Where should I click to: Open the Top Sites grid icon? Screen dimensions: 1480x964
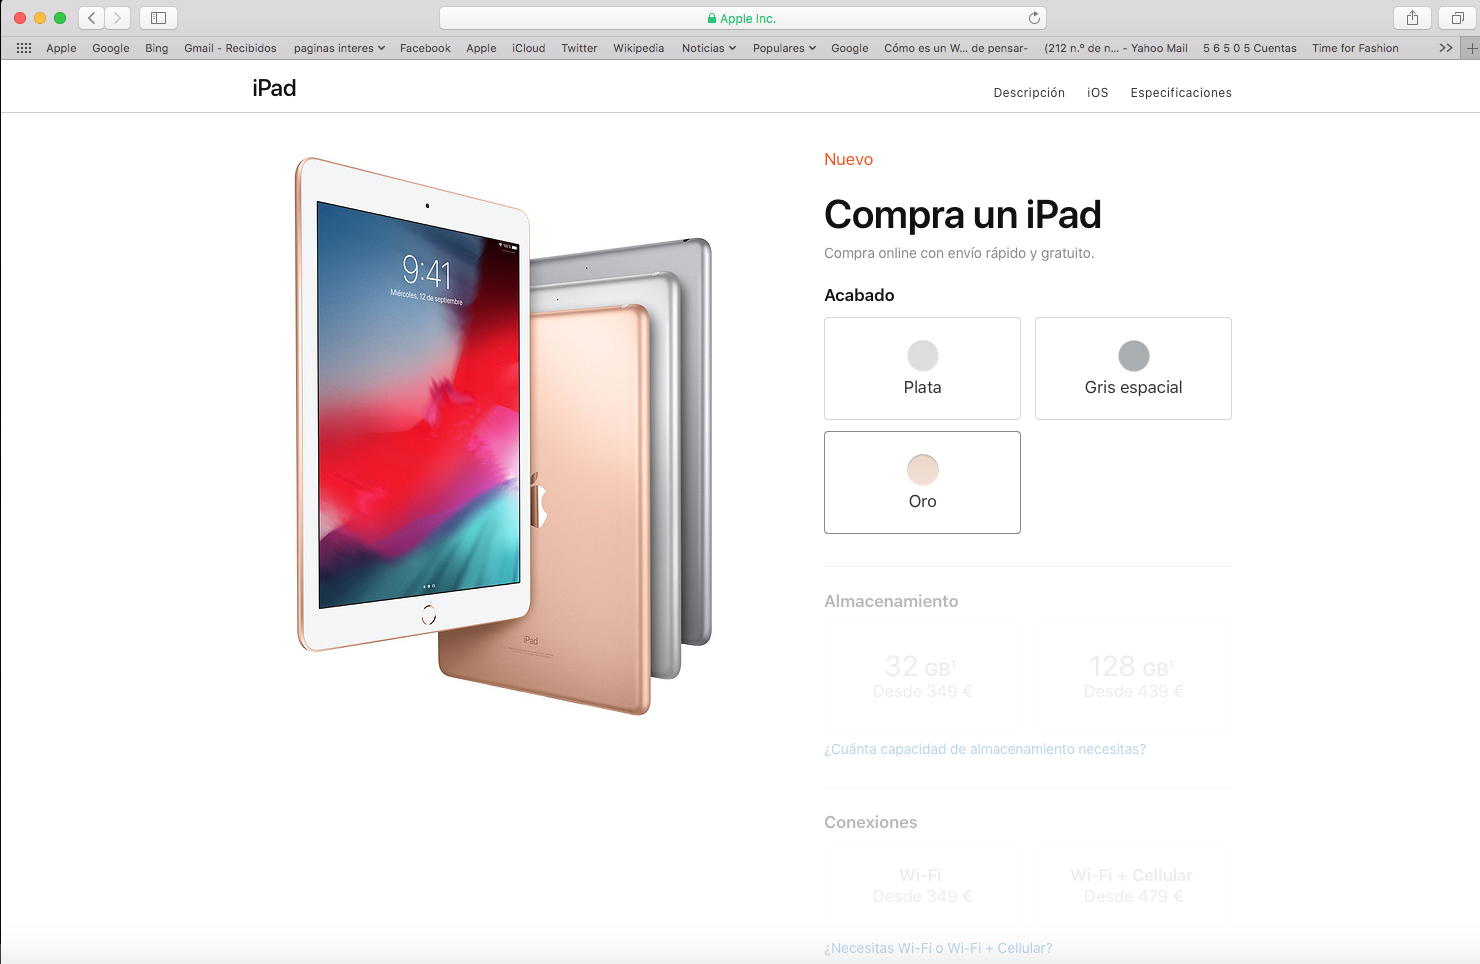24,48
